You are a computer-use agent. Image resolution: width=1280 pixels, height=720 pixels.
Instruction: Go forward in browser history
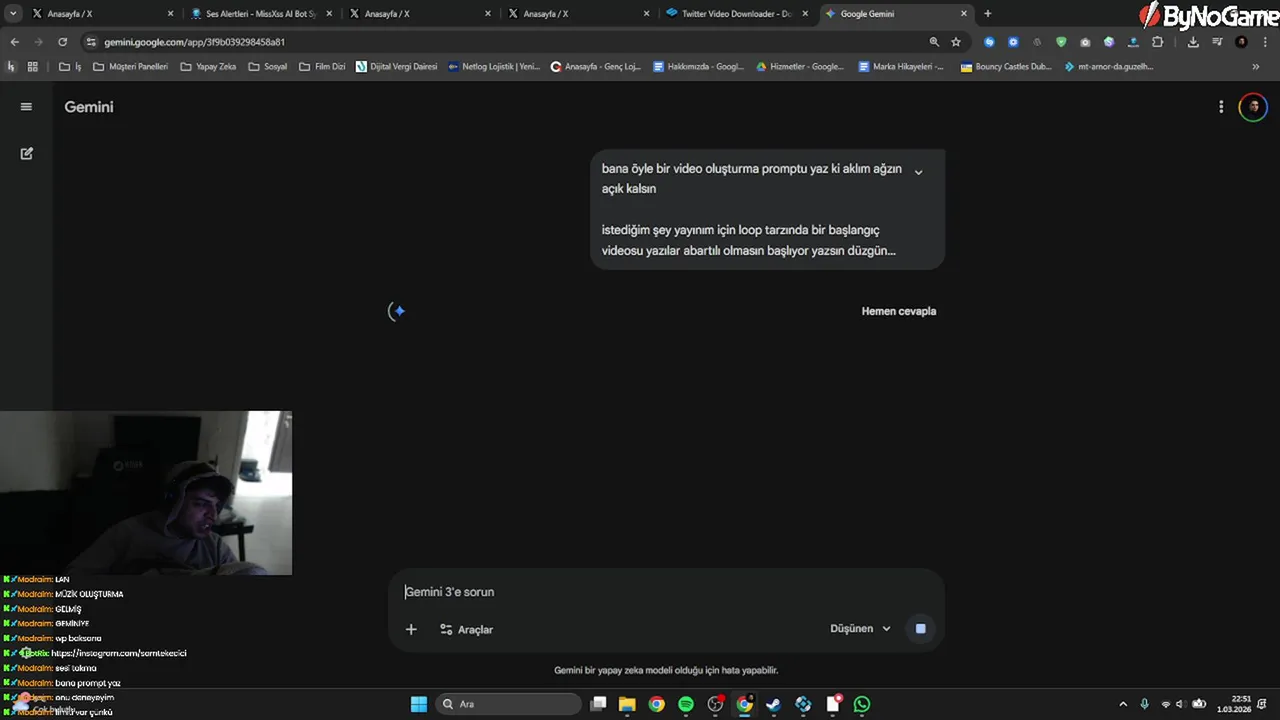tap(38, 42)
